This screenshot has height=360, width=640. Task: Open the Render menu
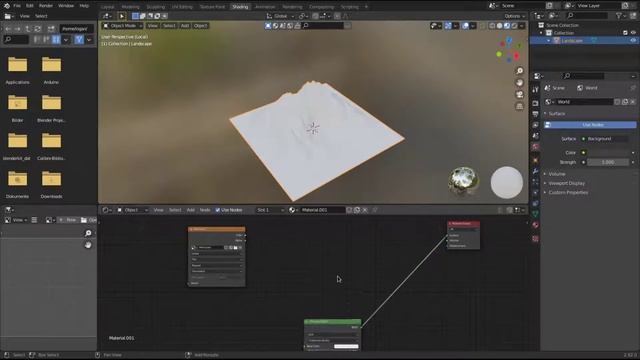46,6
